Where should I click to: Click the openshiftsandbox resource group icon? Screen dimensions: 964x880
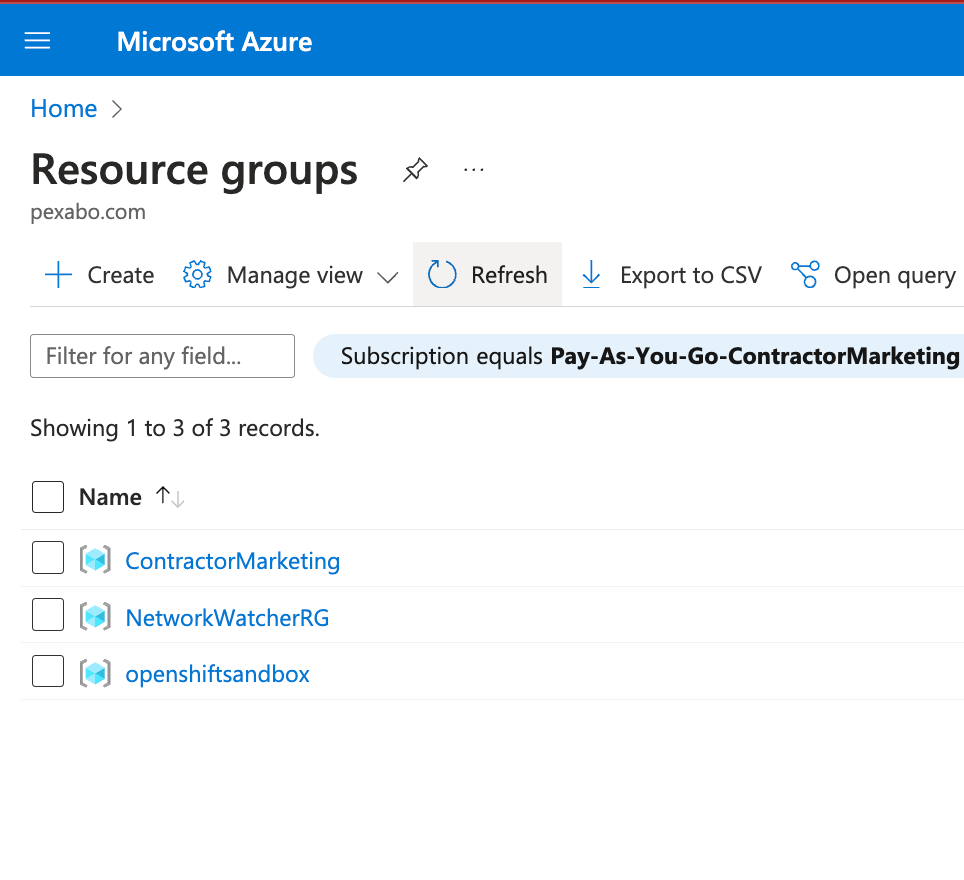95,673
